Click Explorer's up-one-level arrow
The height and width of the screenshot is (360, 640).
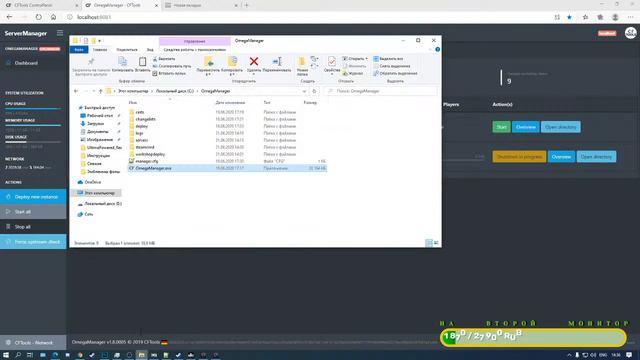click(x=100, y=91)
